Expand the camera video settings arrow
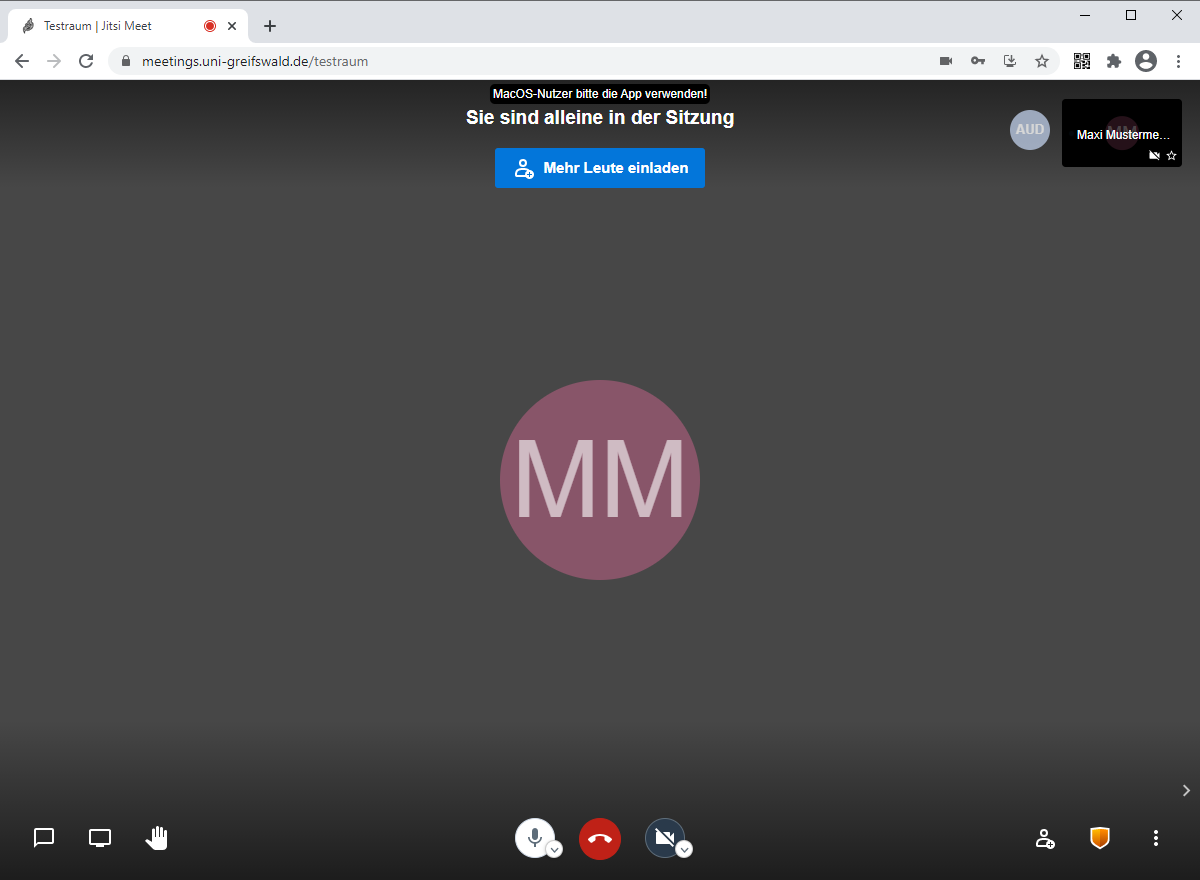 (x=684, y=850)
